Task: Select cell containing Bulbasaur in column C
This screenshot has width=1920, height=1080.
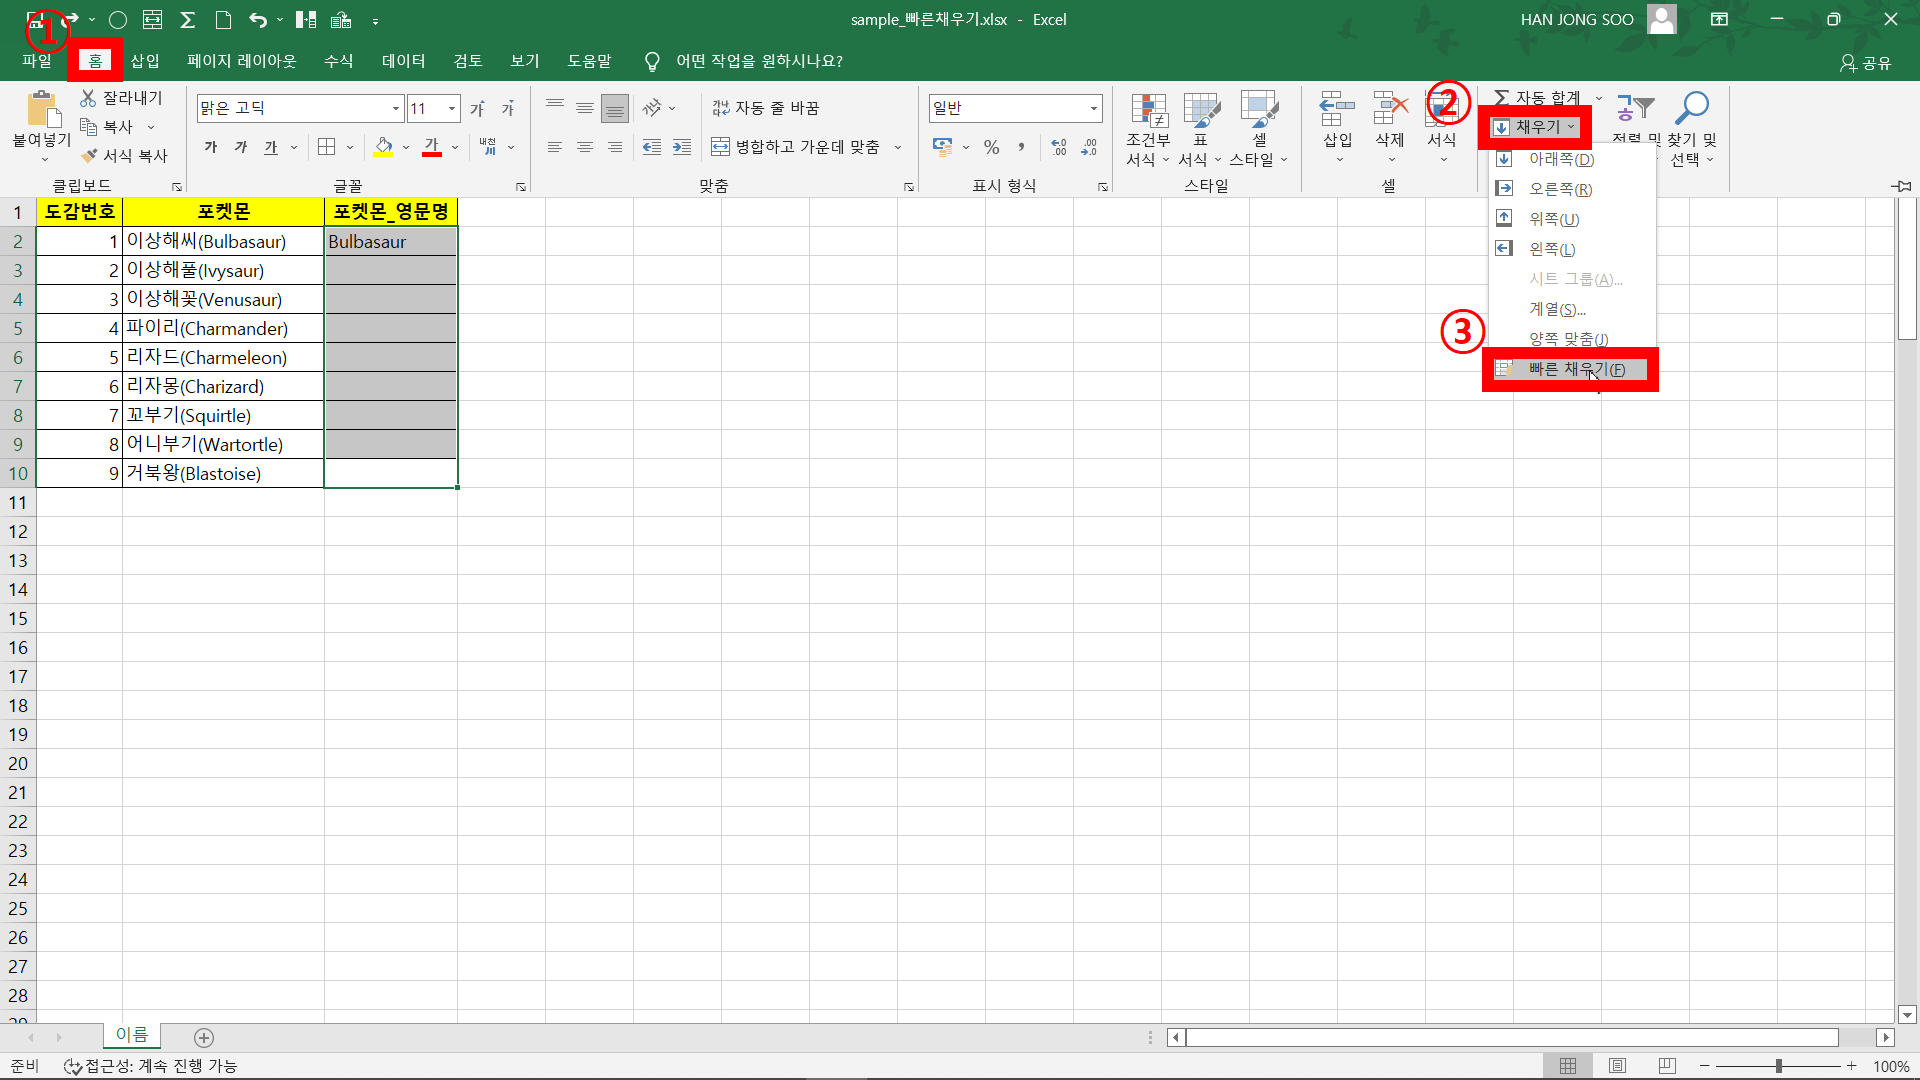Action: [390, 242]
